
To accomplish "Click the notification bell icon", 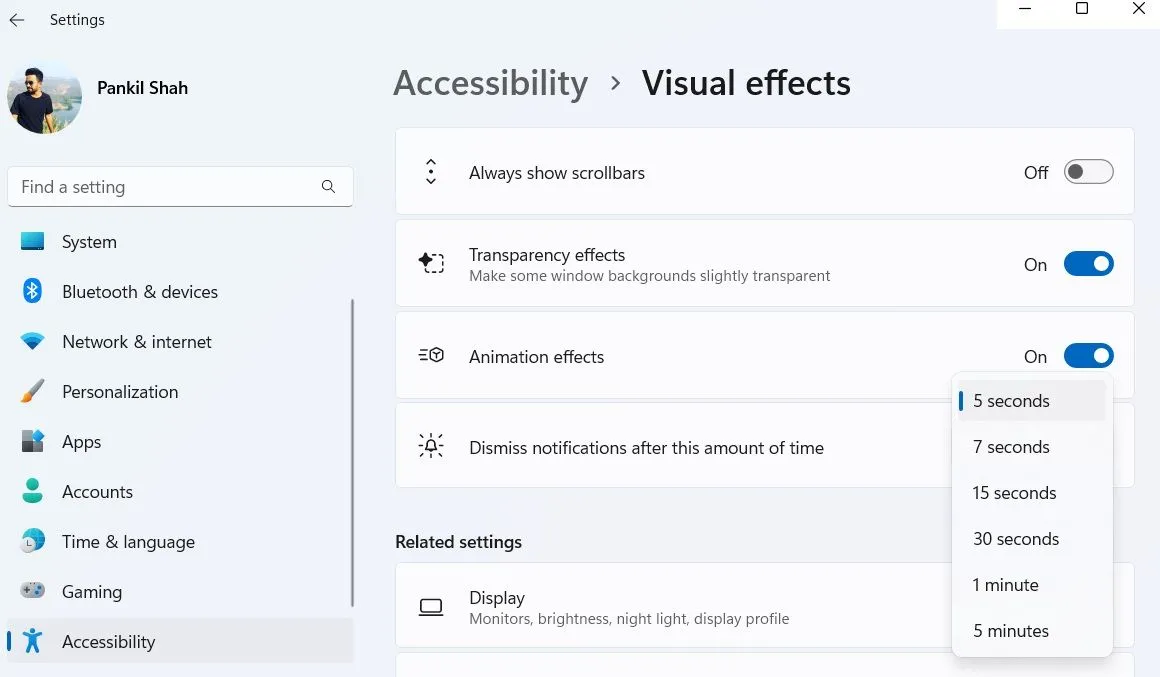I will point(431,446).
